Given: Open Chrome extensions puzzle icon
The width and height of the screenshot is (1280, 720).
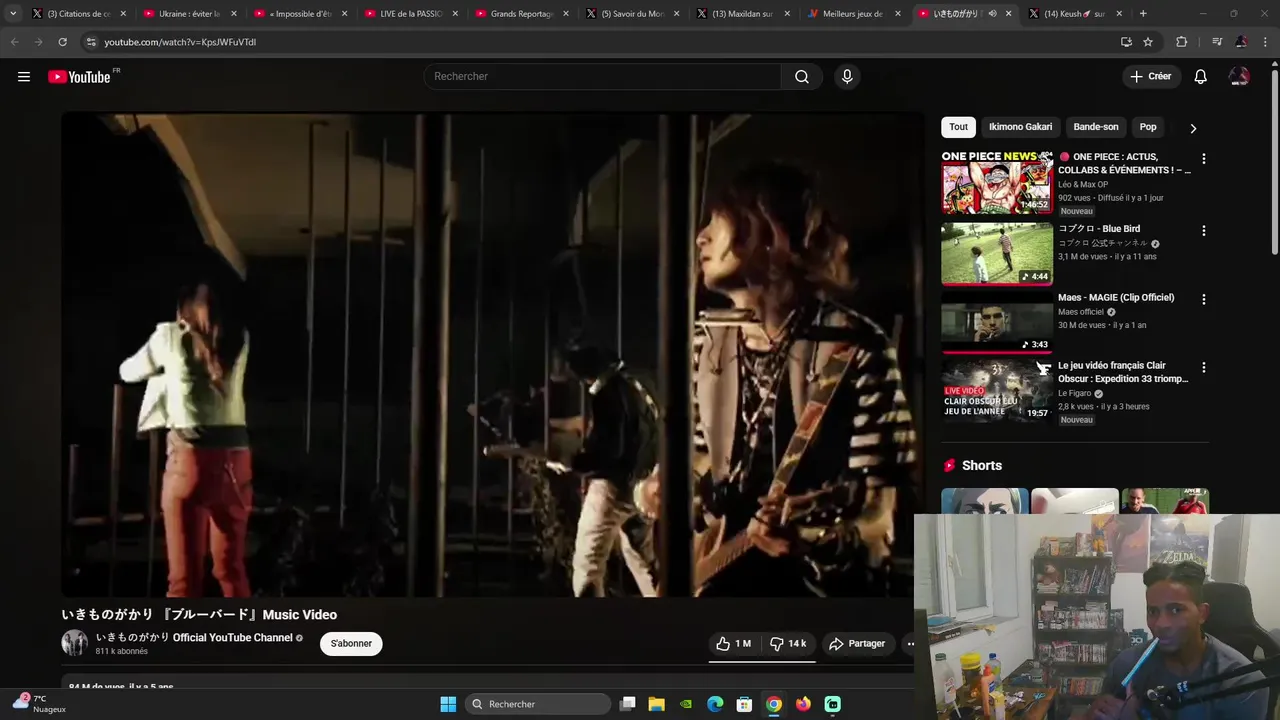Looking at the screenshot, I should (1181, 42).
